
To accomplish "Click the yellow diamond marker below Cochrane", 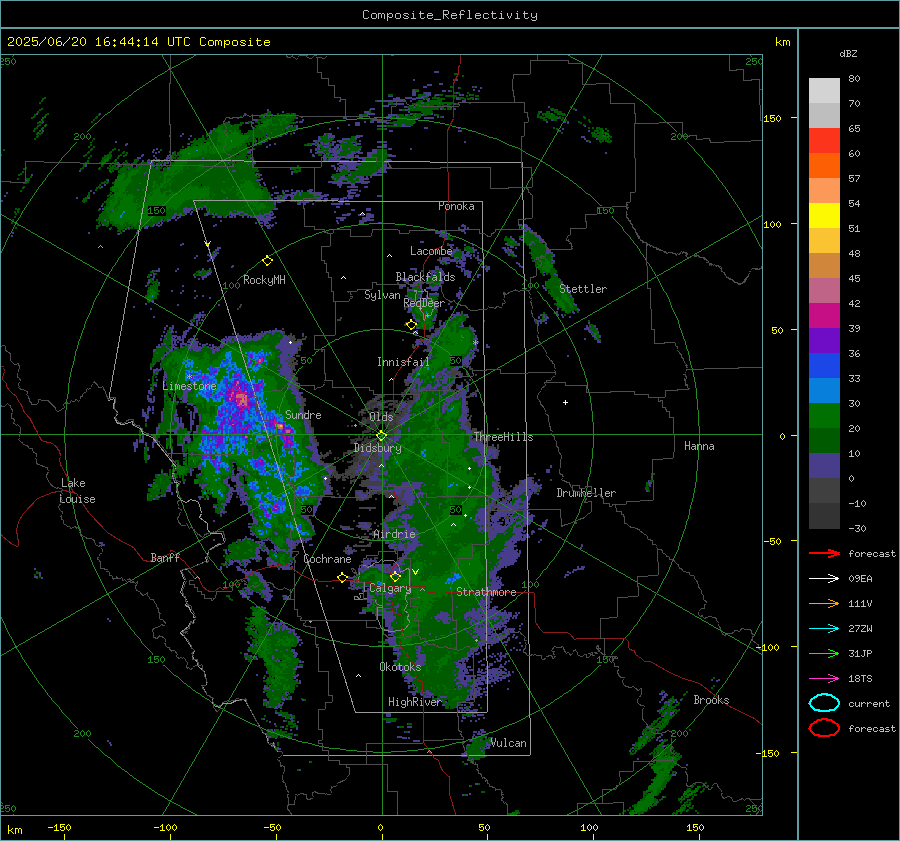I will point(342,578).
